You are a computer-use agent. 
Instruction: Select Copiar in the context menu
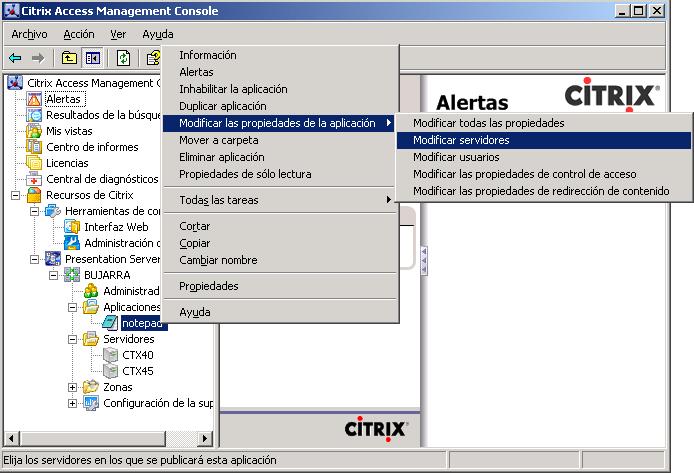(281, 243)
